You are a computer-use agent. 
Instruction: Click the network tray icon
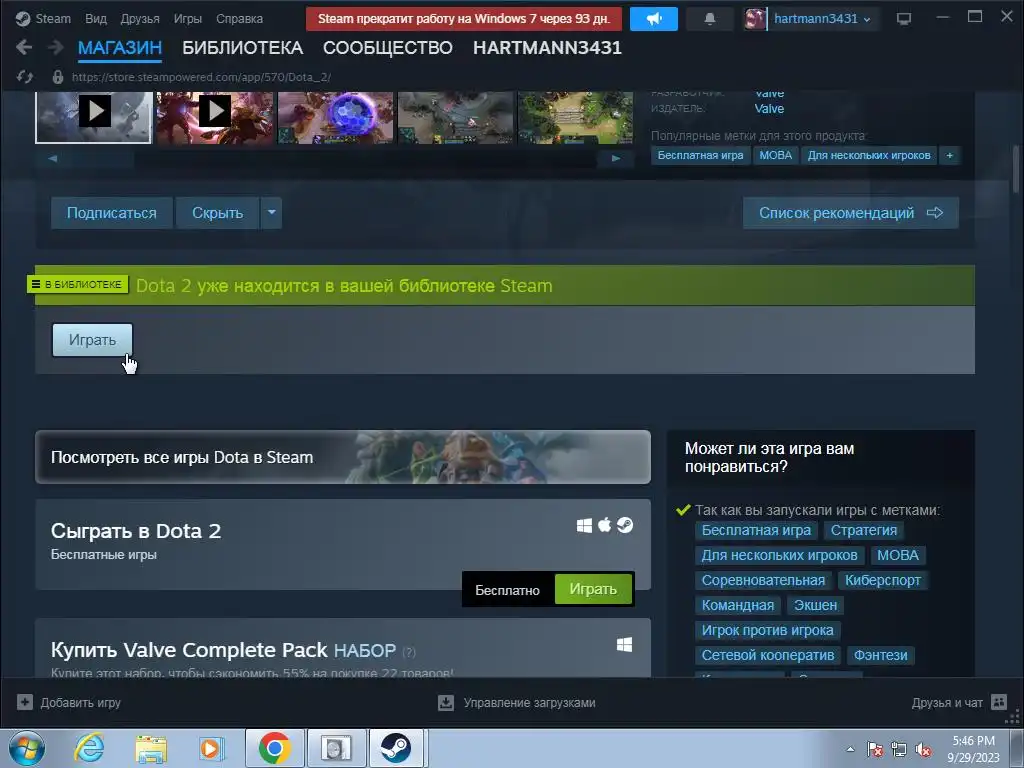pyautogui.click(x=899, y=750)
